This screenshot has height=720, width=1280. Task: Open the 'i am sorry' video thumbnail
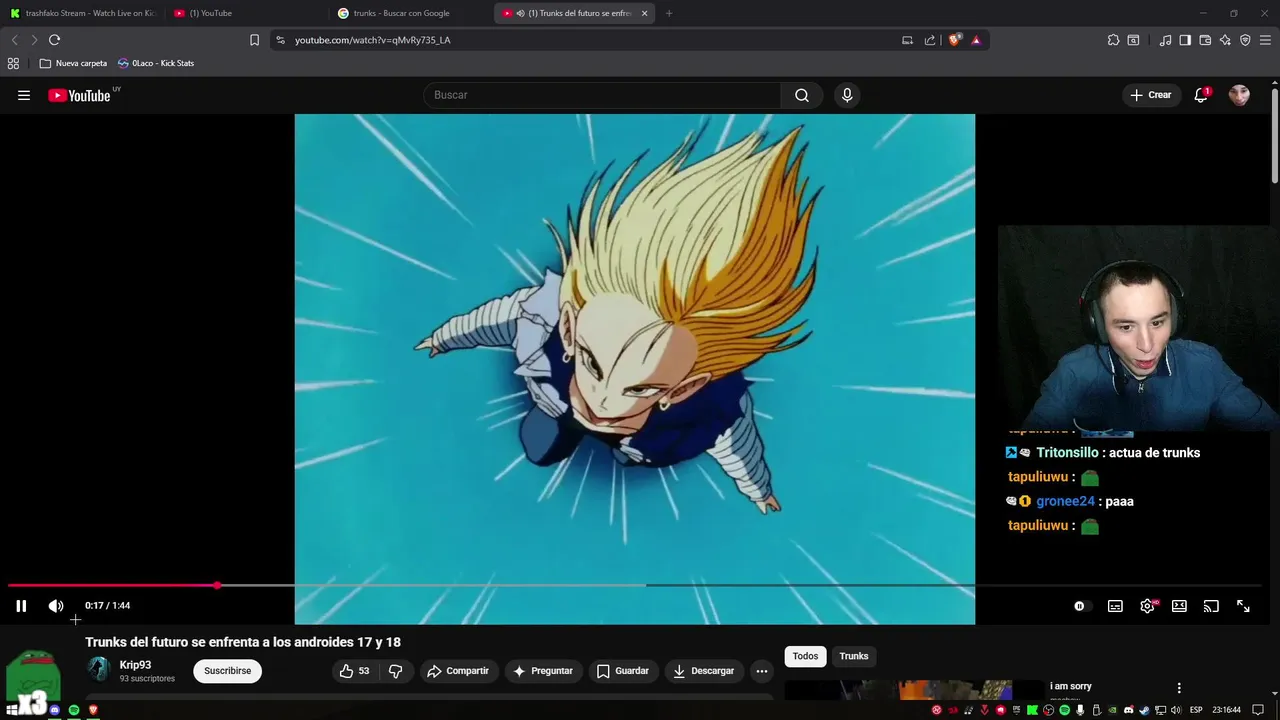pyautogui.click(x=913, y=690)
